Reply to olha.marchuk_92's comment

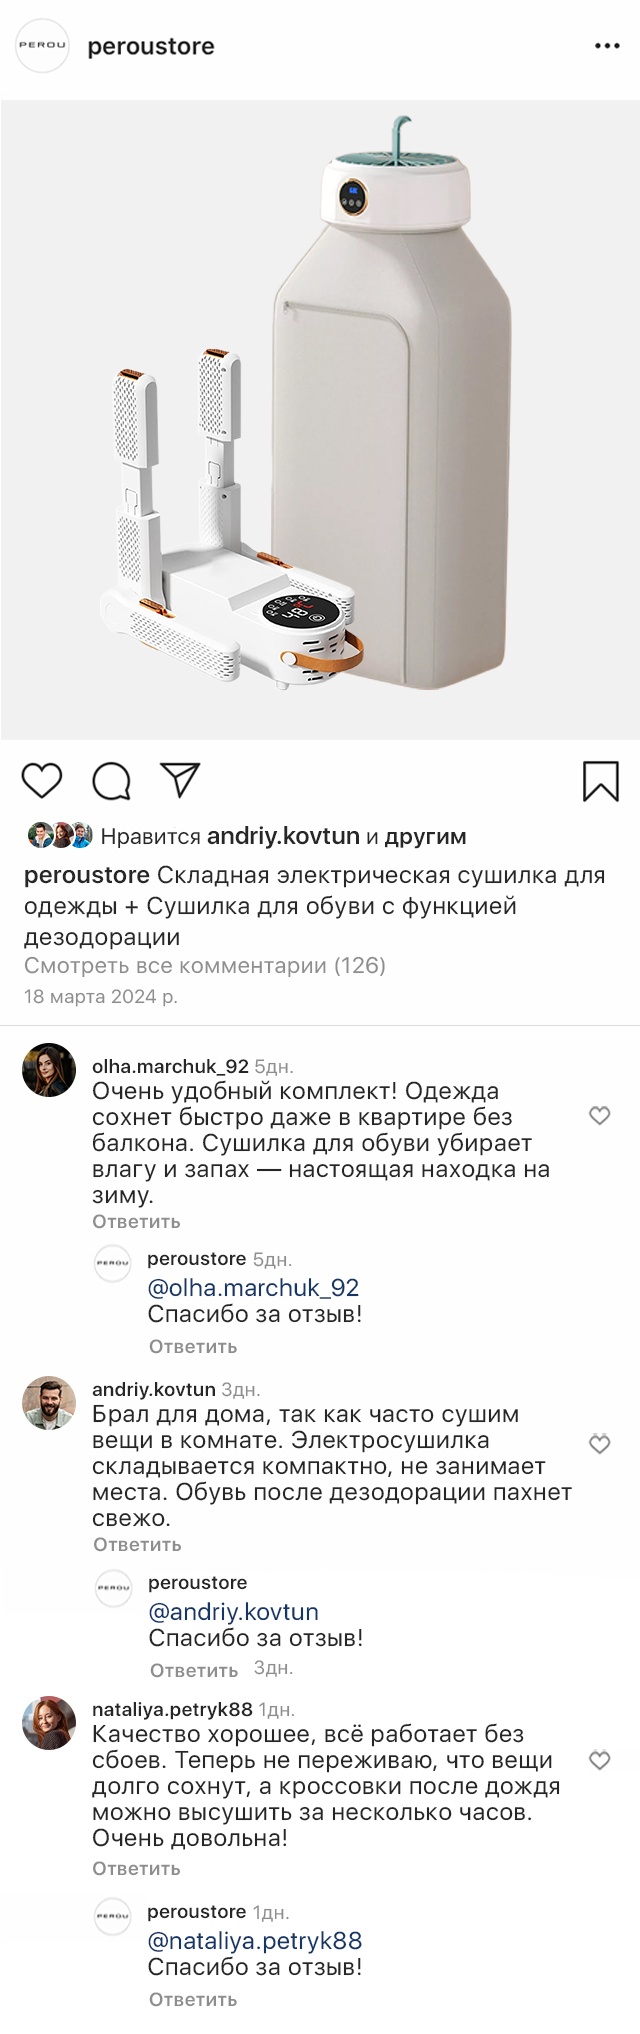[x=136, y=1222]
